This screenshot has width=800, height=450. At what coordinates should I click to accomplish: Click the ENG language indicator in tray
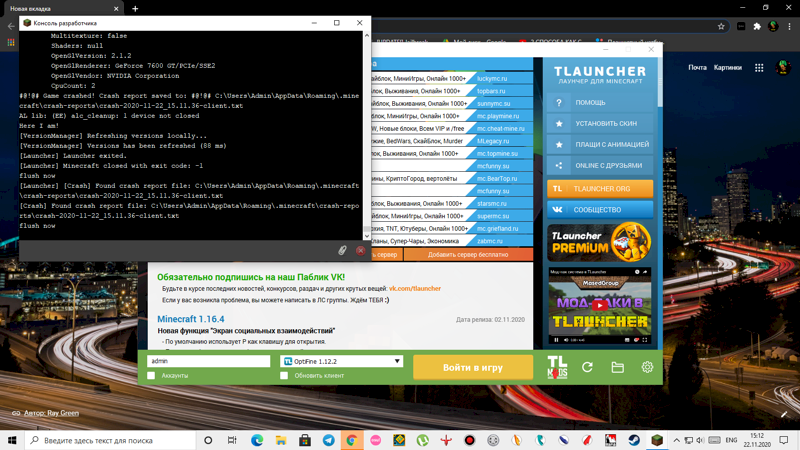click(731, 440)
